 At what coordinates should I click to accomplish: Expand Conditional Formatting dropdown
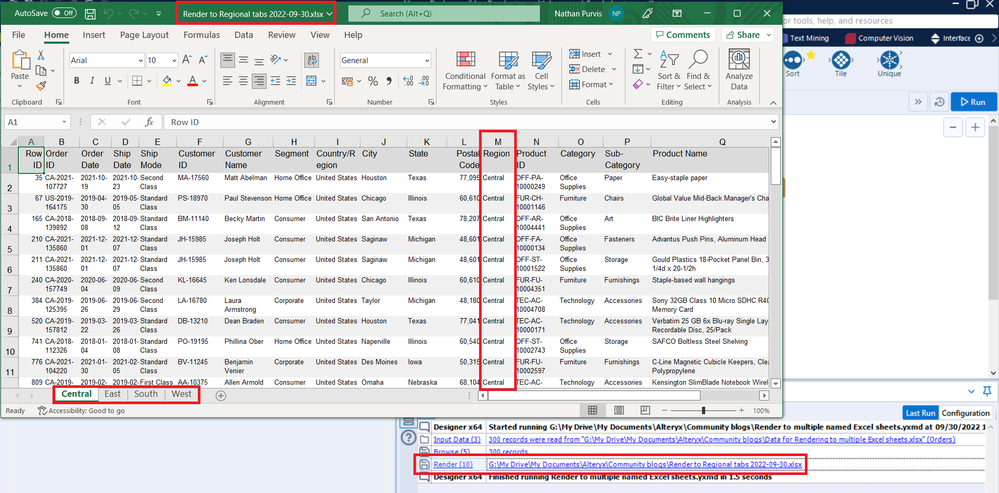pos(465,70)
